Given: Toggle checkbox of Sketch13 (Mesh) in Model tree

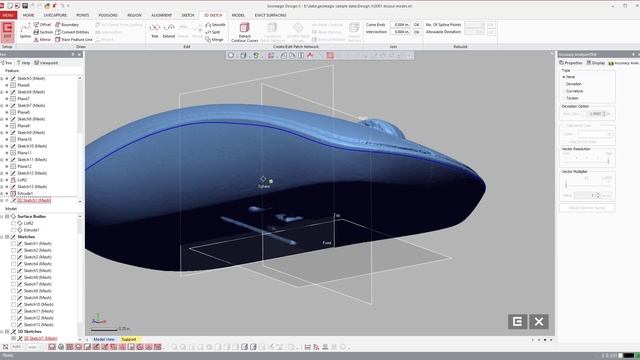Looking at the screenshot, I should [13, 324].
